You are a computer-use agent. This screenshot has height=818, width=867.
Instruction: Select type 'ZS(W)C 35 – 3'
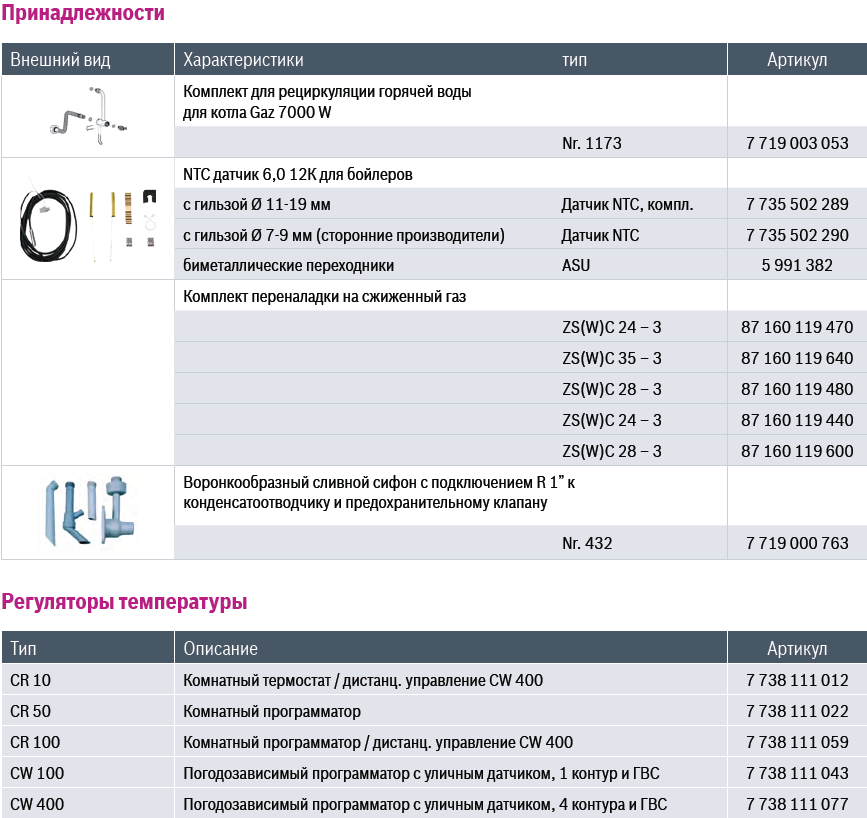click(x=612, y=358)
